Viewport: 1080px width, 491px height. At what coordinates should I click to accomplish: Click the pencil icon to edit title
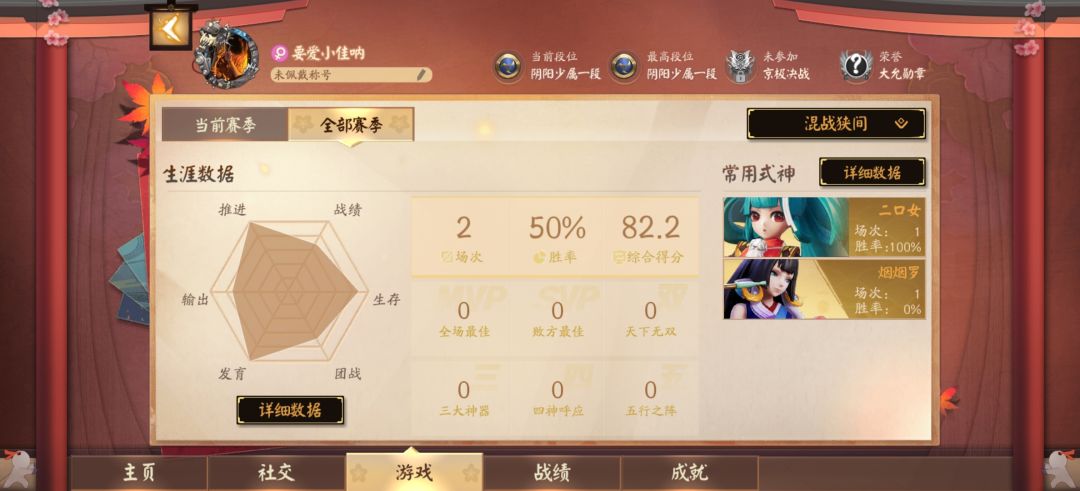421,75
